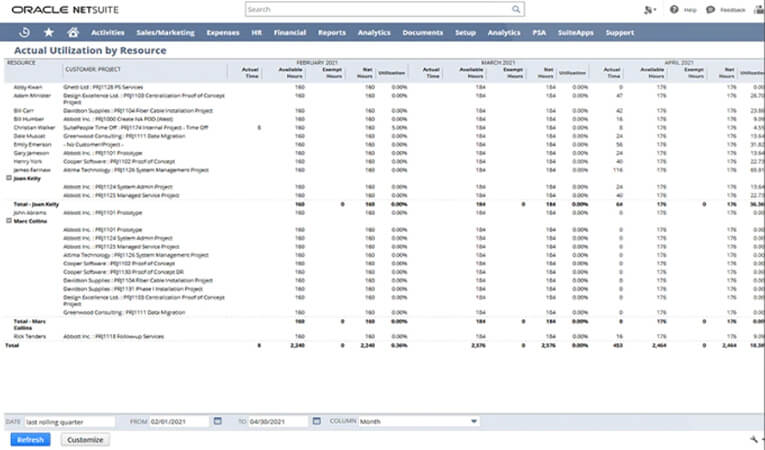Open the PSA menu
The image size is (765, 450).
click(x=539, y=32)
